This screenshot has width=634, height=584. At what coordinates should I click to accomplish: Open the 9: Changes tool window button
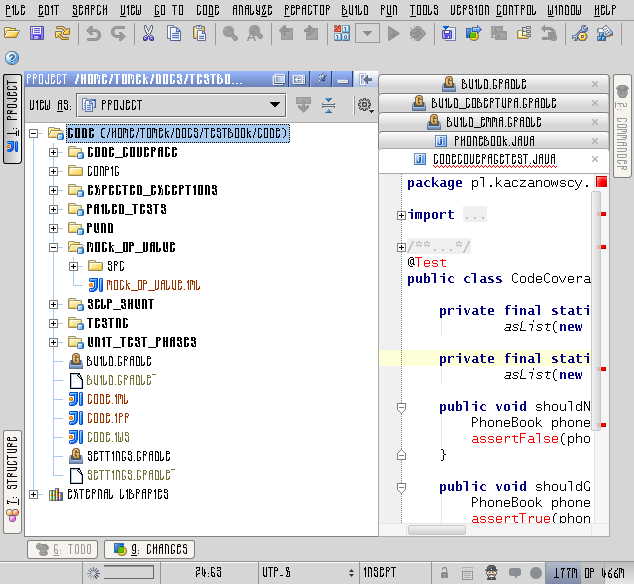[x=150, y=550]
